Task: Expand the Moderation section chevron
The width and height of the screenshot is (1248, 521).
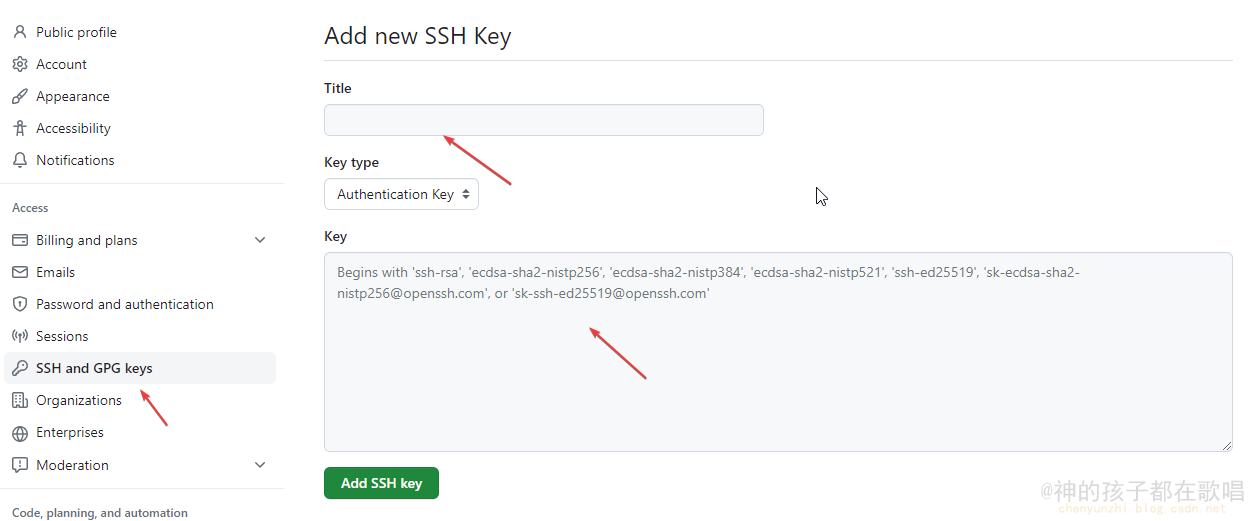Action: point(260,465)
